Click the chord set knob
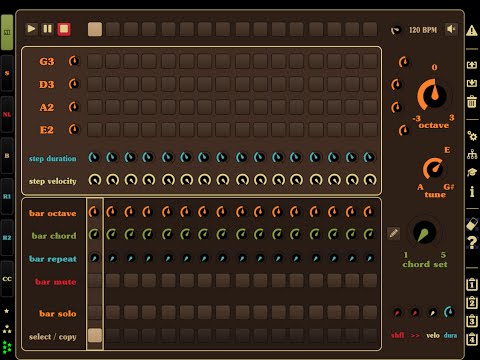 424,232
